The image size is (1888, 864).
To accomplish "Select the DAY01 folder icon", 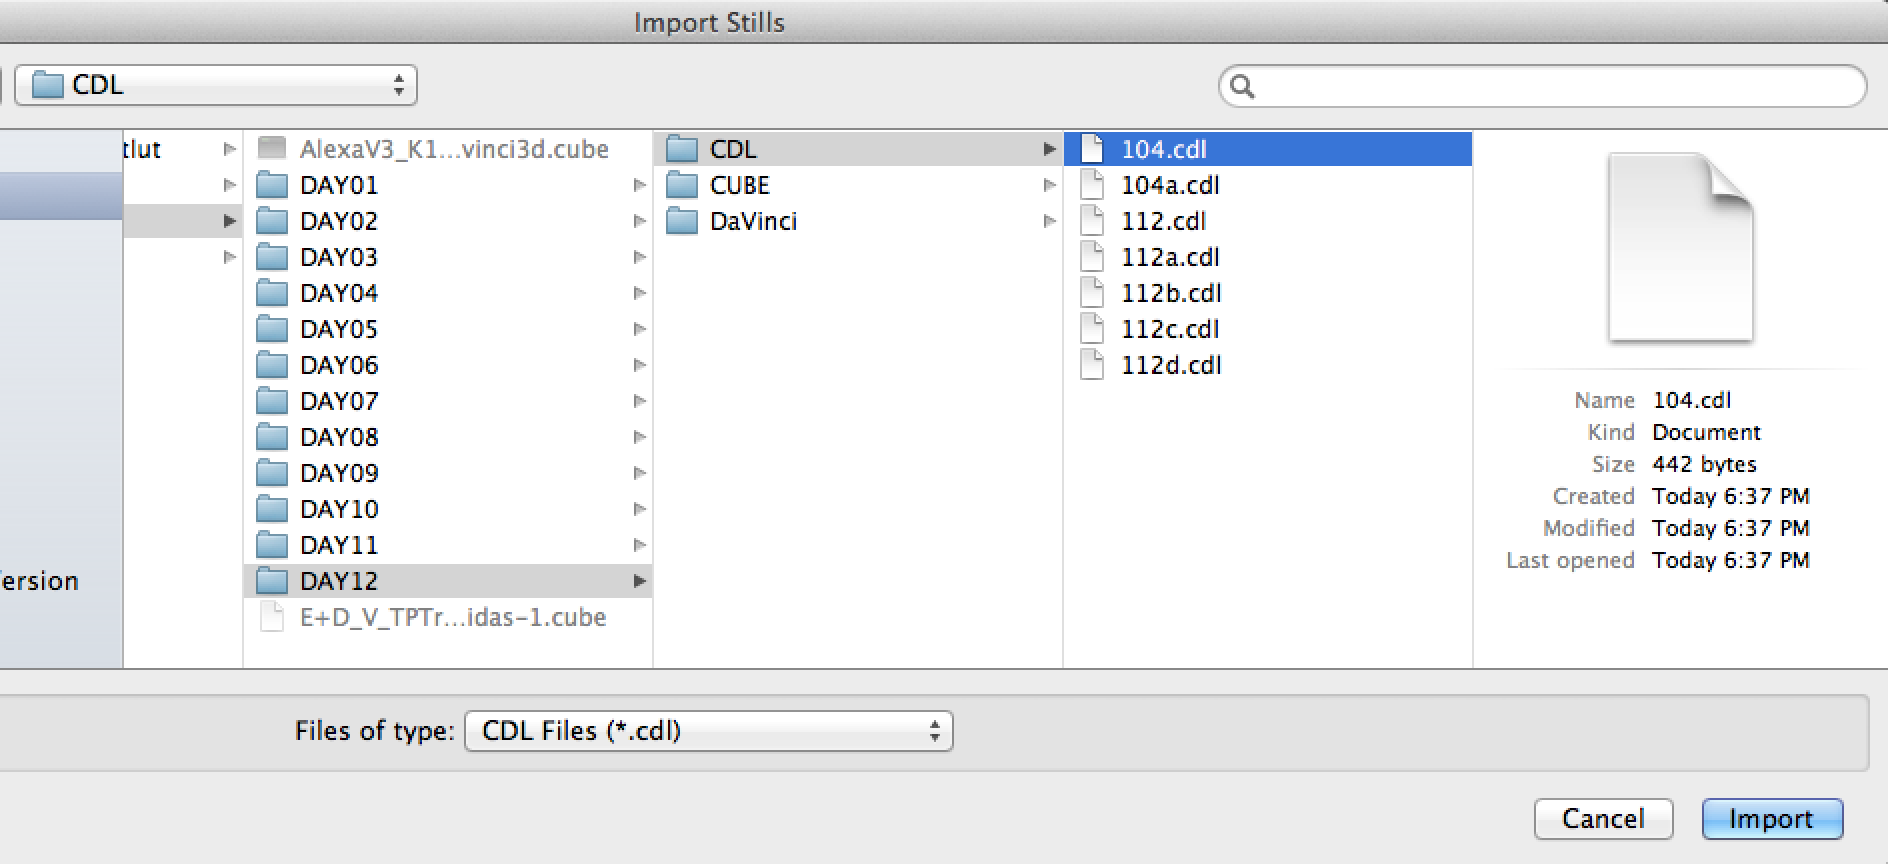I will click(272, 185).
